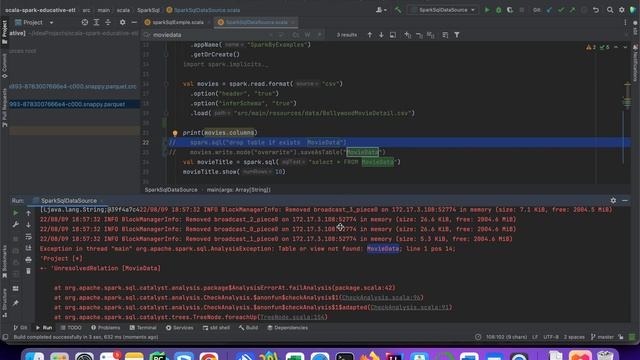The height and width of the screenshot is (360, 640).
Task: Click warnings indicator in editor corner
Action: (x=591, y=47)
